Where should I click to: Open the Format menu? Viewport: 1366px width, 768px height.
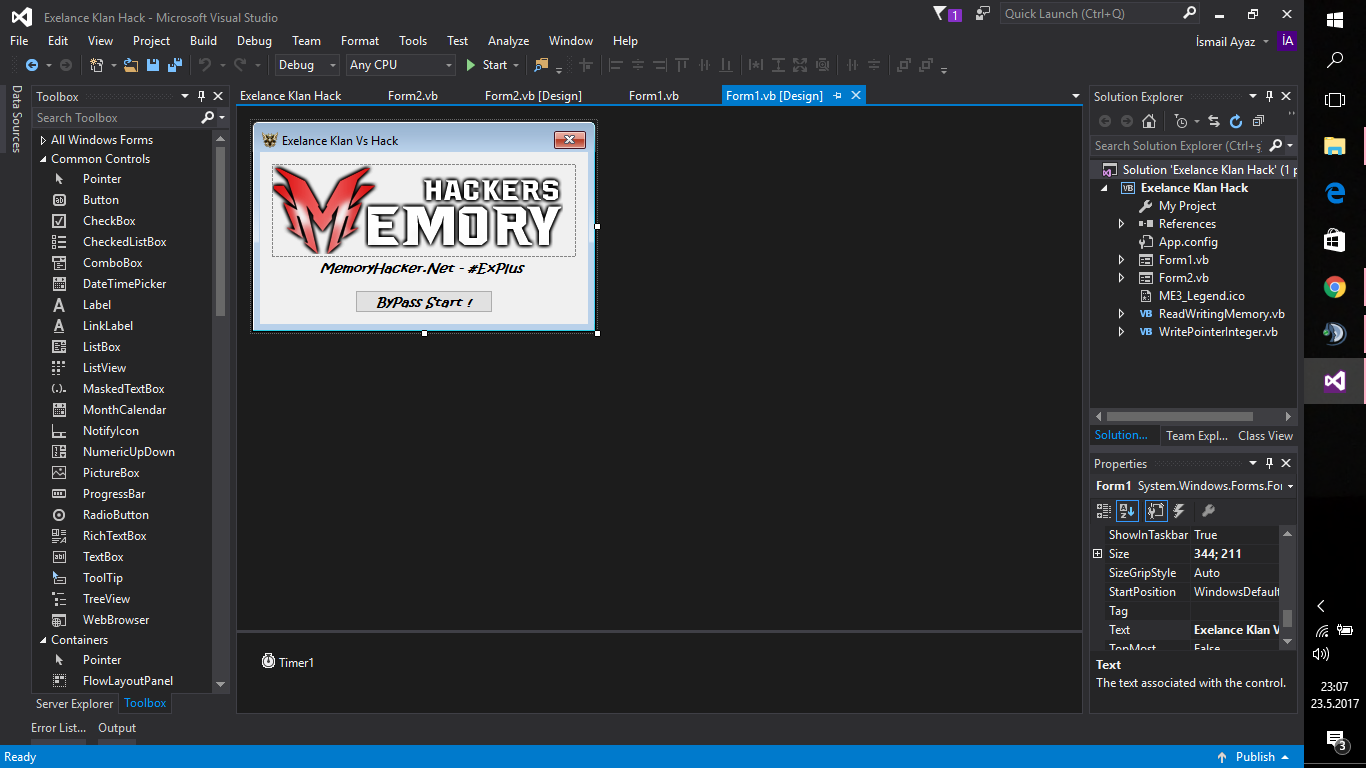(x=360, y=41)
